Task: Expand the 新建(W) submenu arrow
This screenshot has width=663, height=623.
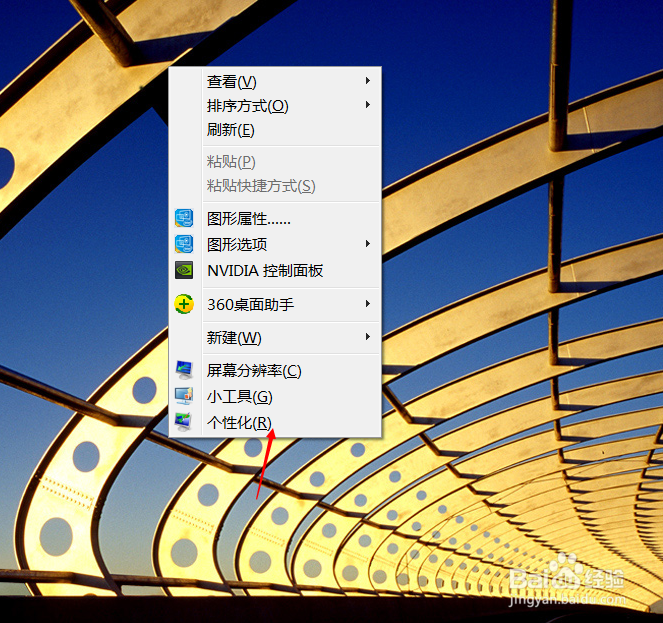Action: tap(368, 337)
